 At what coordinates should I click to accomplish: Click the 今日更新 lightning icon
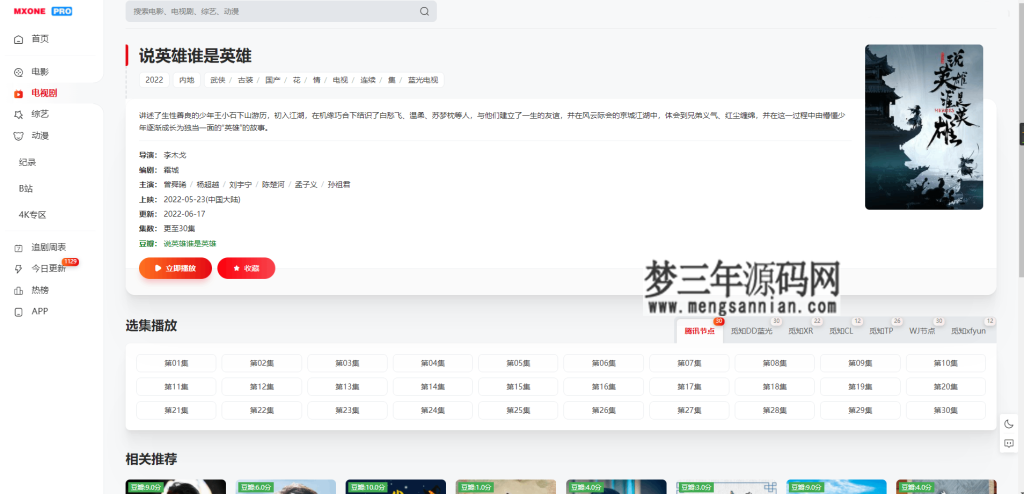tap(18, 269)
